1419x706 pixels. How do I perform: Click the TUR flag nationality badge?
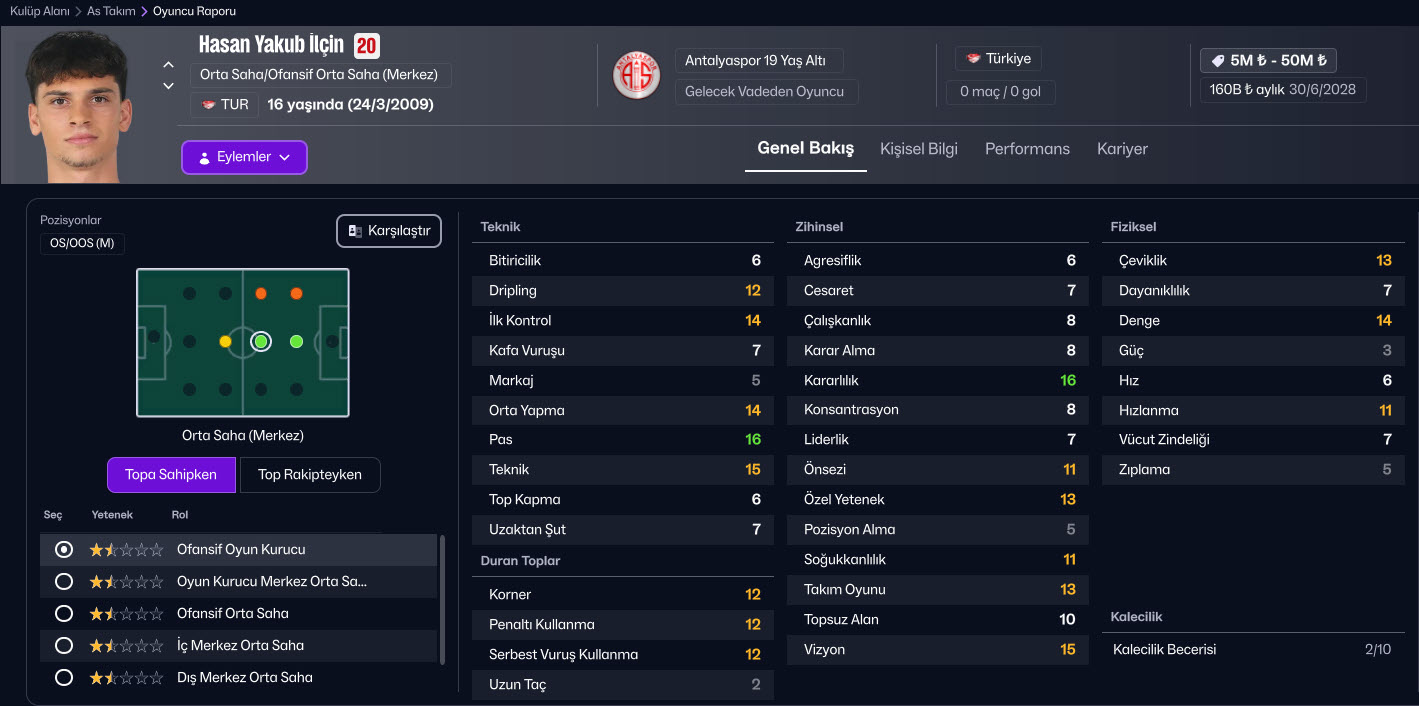[225, 104]
